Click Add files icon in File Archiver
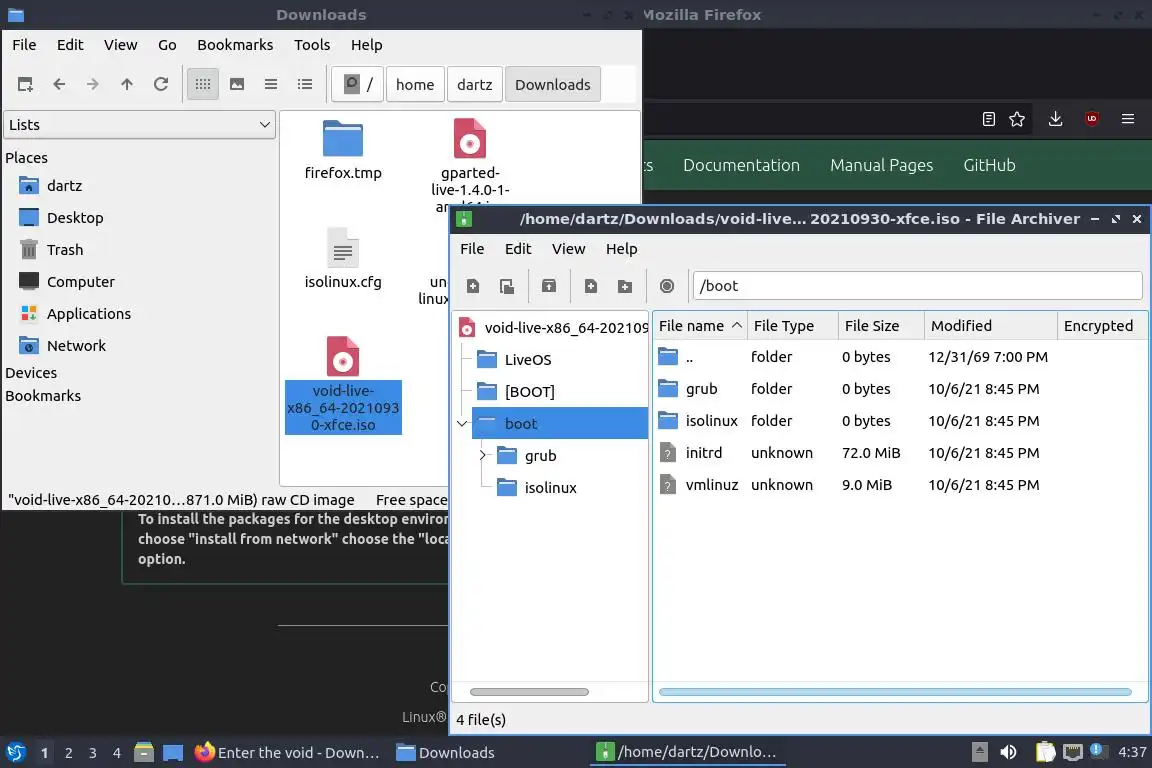Image resolution: width=1152 pixels, height=768 pixels. coord(591,286)
